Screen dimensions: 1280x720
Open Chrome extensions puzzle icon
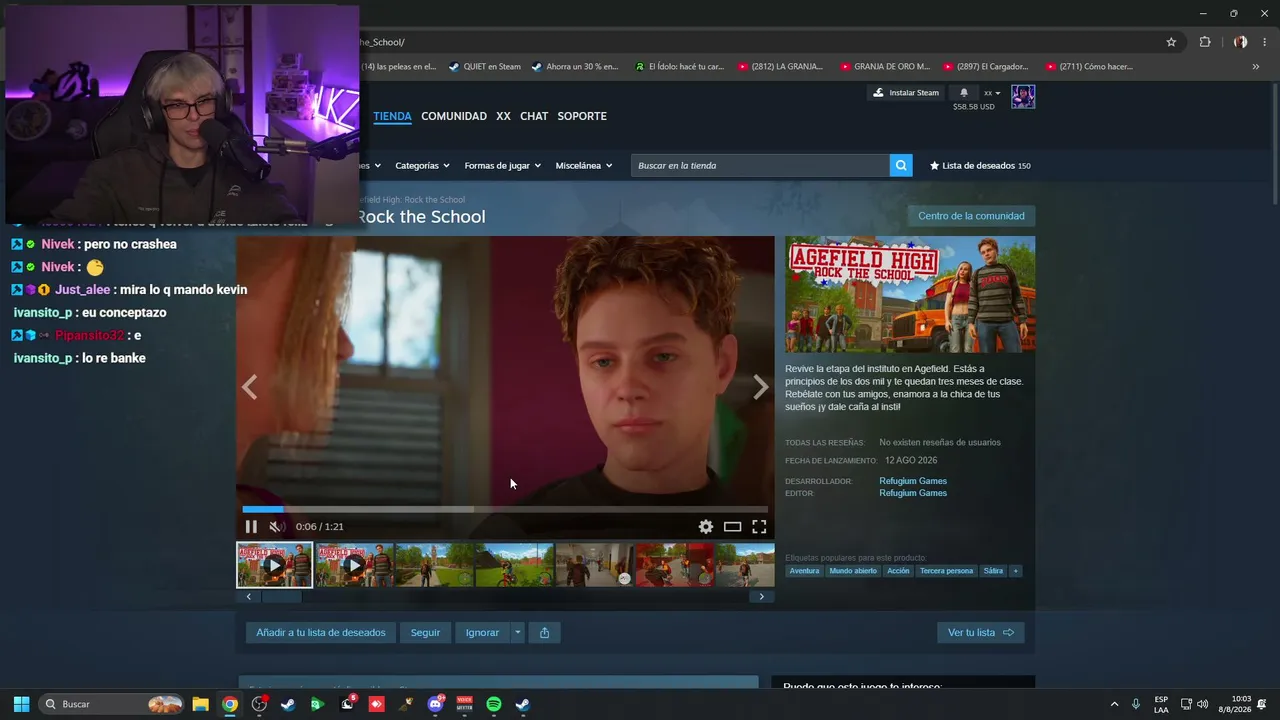[1205, 42]
